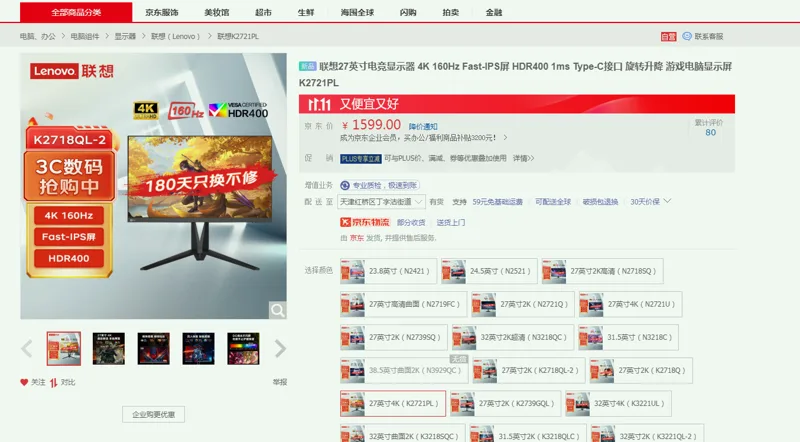Image resolution: width=800 pixels, height=442 pixels.
Task: Click the heart 关注 favorite icon
Action: pyautogui.click(x=24, y=382)
